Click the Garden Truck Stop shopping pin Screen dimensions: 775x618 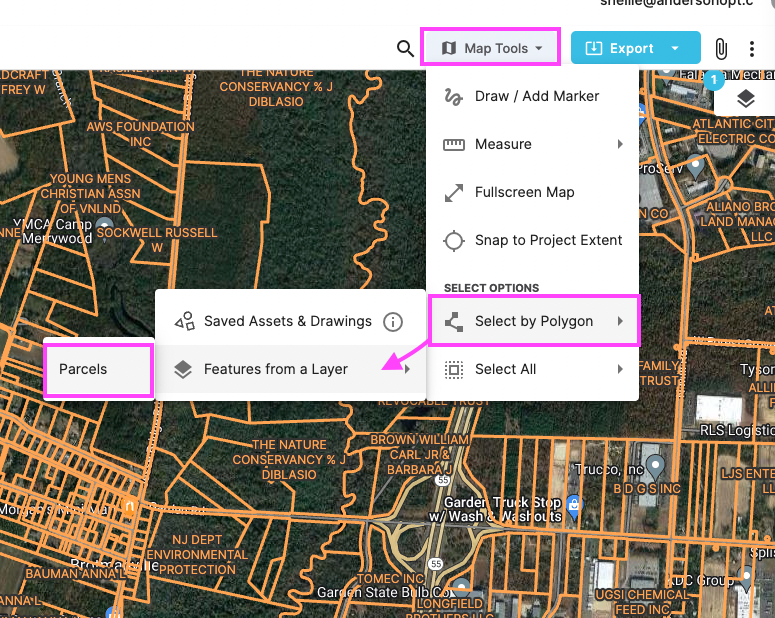click(x=574, y=506)
